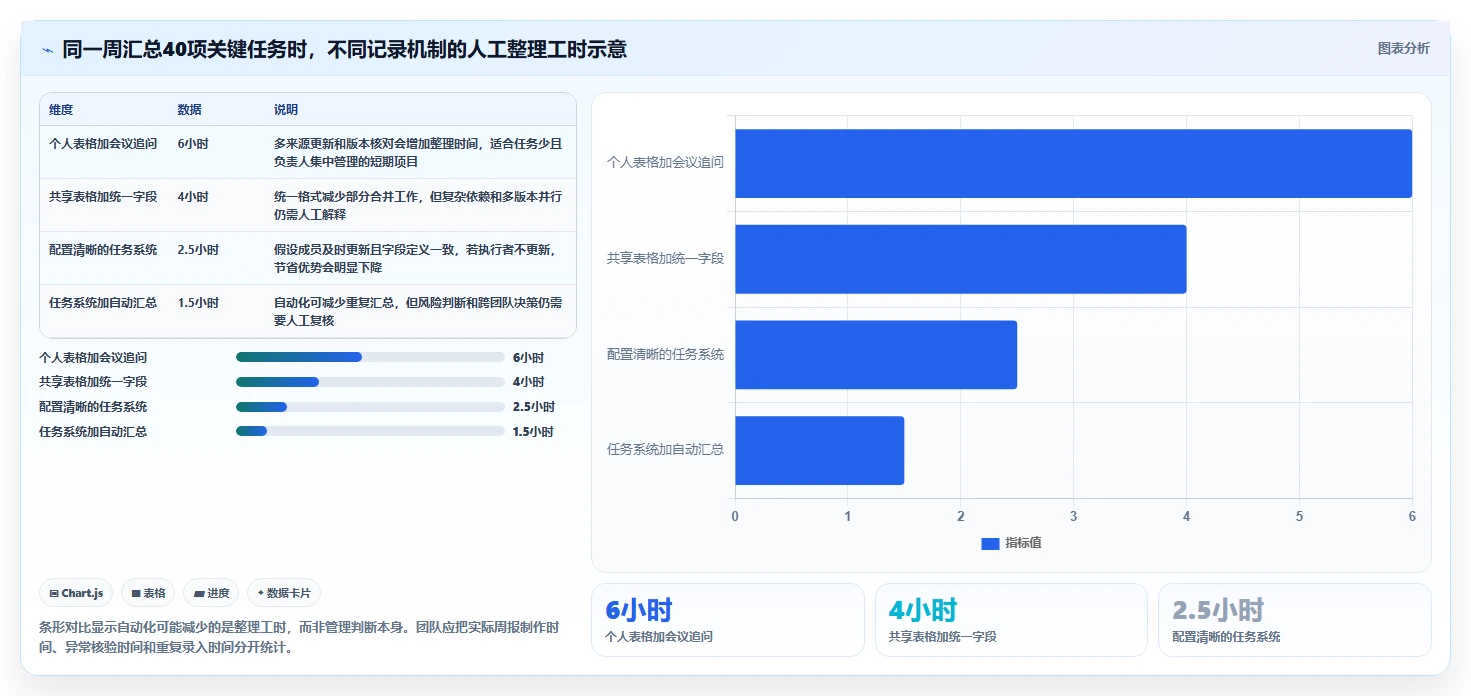
Task: Click description starting 自动化可减少重复汇总
Action: (x=418, y=311)
